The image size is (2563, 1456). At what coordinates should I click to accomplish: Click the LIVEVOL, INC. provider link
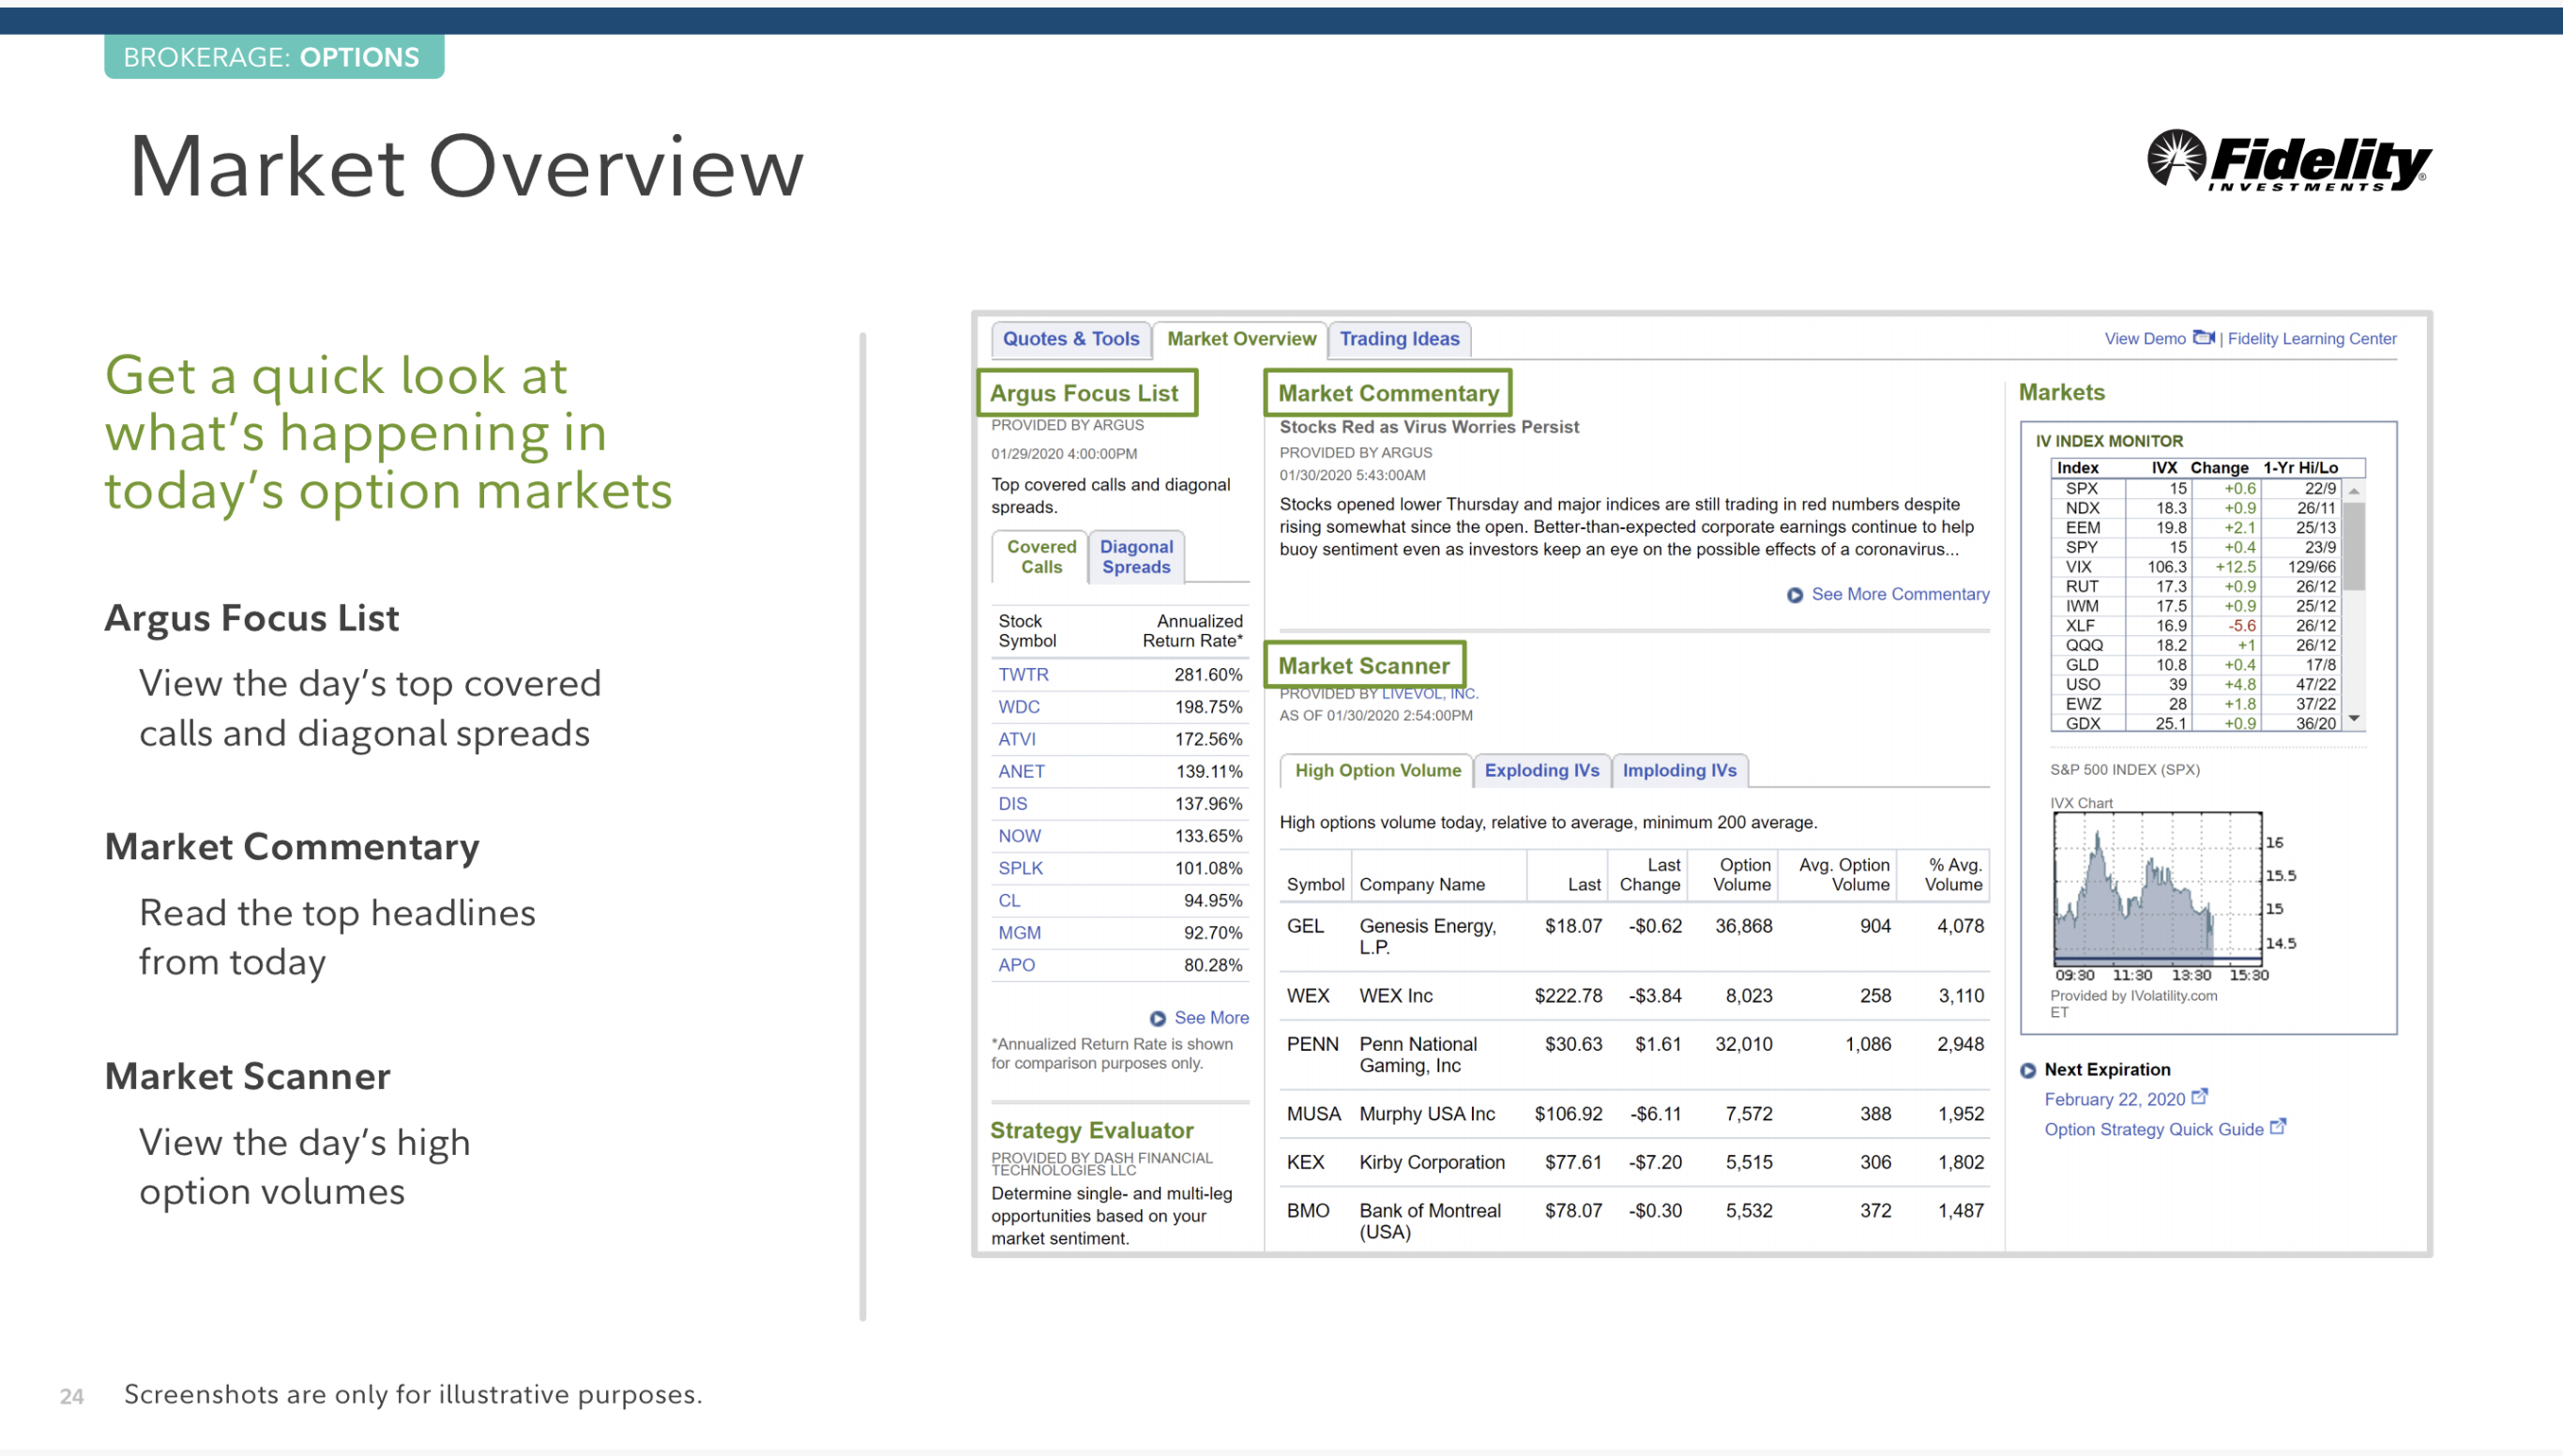(1429, 694)
